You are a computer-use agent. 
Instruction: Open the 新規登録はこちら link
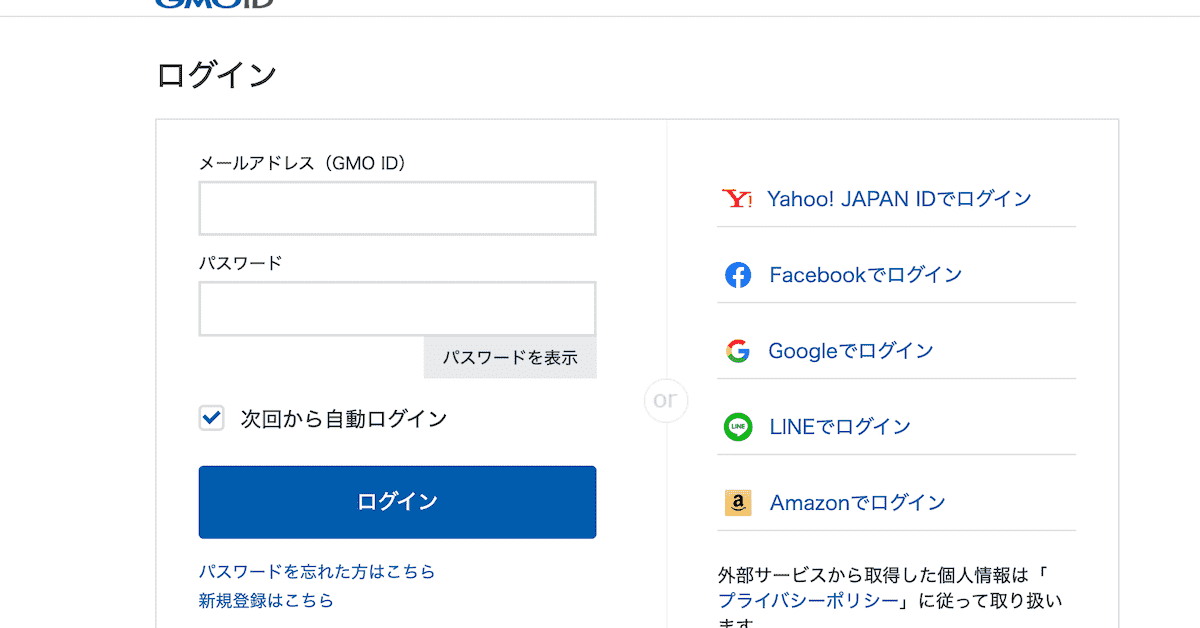266,600
